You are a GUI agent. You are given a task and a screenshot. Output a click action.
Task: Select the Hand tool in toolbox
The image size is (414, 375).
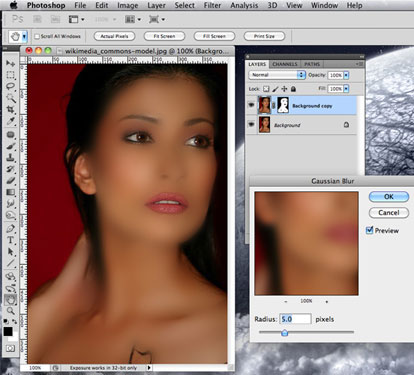pyautogui.click(x=10, y=300)
